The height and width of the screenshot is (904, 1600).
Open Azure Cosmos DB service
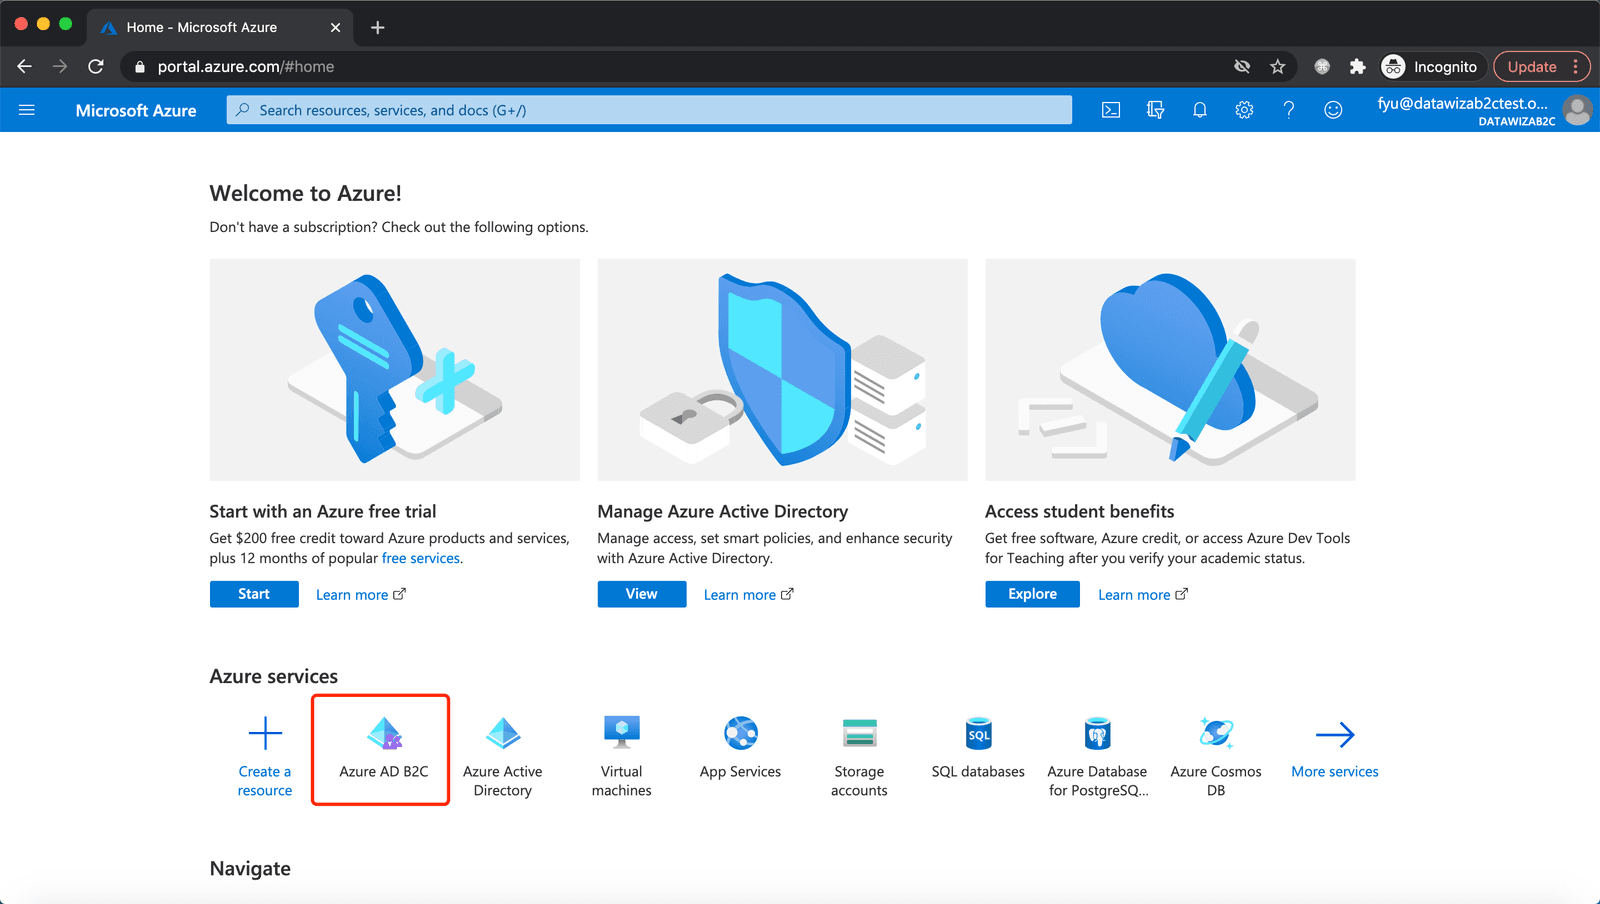point(1216,757)
